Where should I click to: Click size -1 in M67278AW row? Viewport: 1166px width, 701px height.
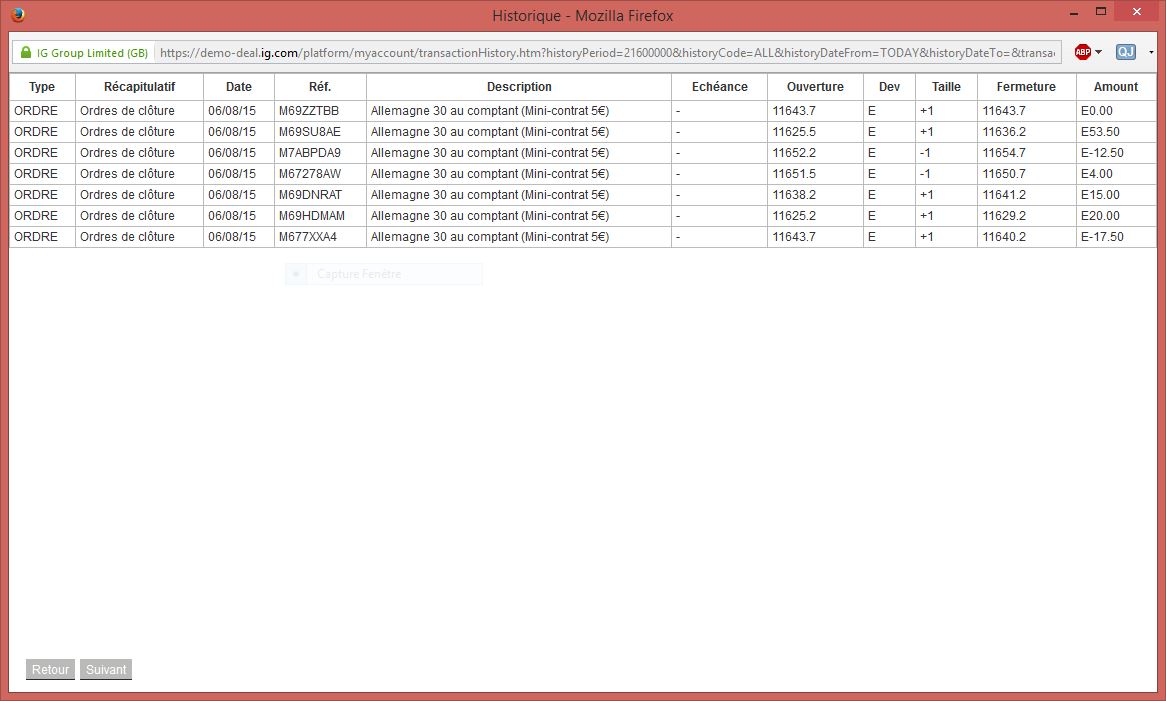coord(925,173)
